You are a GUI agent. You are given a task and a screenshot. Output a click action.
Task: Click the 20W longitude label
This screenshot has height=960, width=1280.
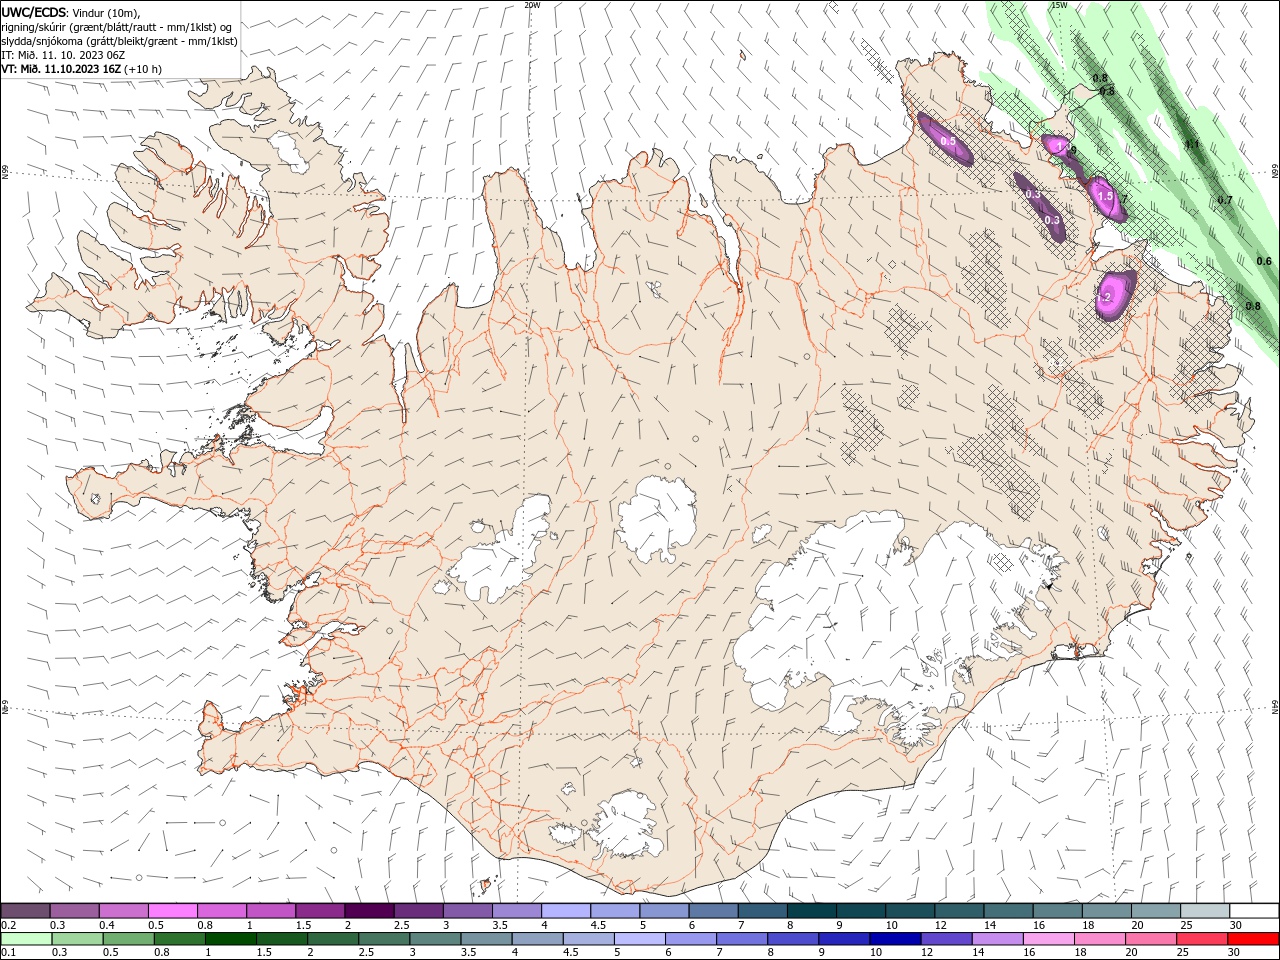click(x=532, y=5)
